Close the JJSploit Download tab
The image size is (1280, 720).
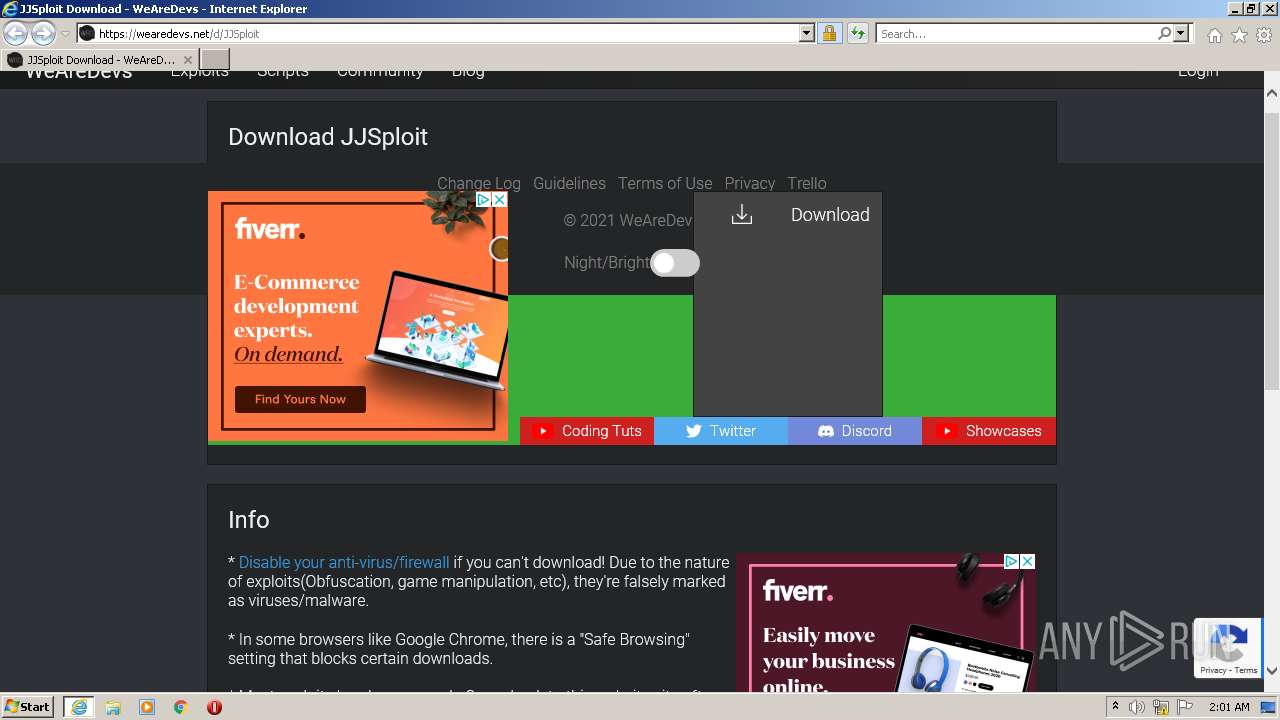[187, 60]
